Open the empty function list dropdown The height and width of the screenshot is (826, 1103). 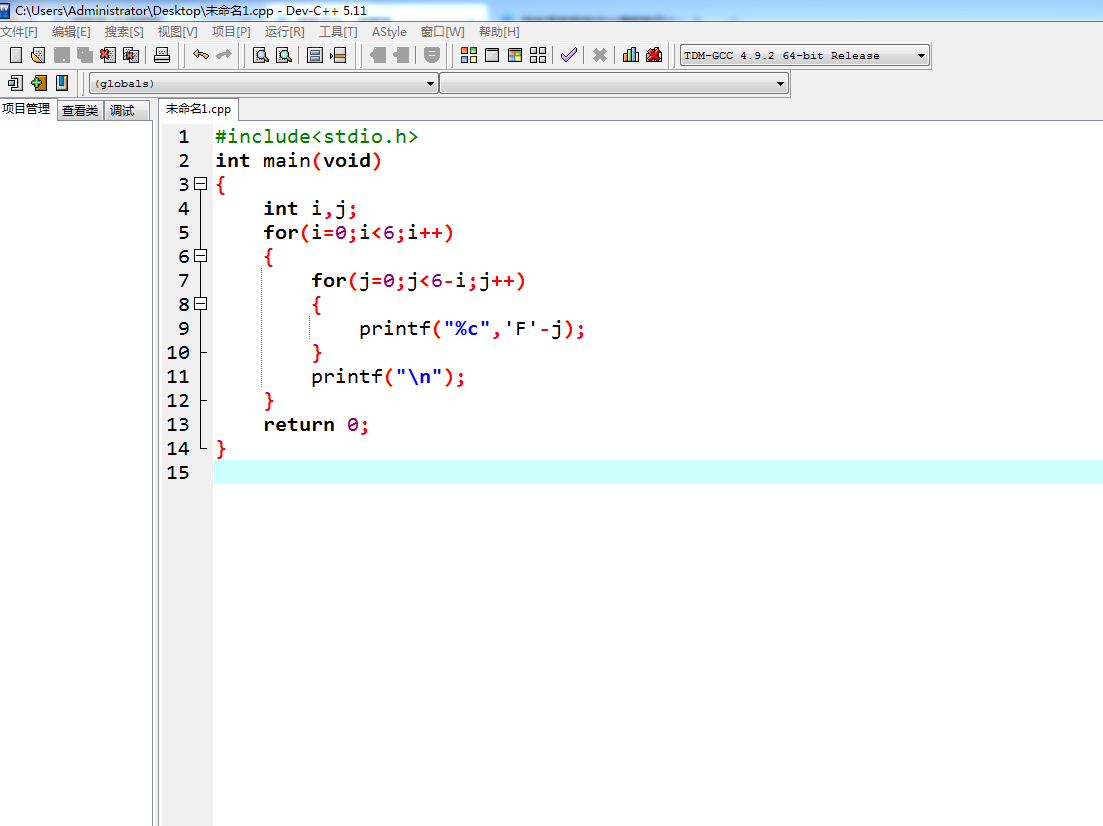pos(613,84)
